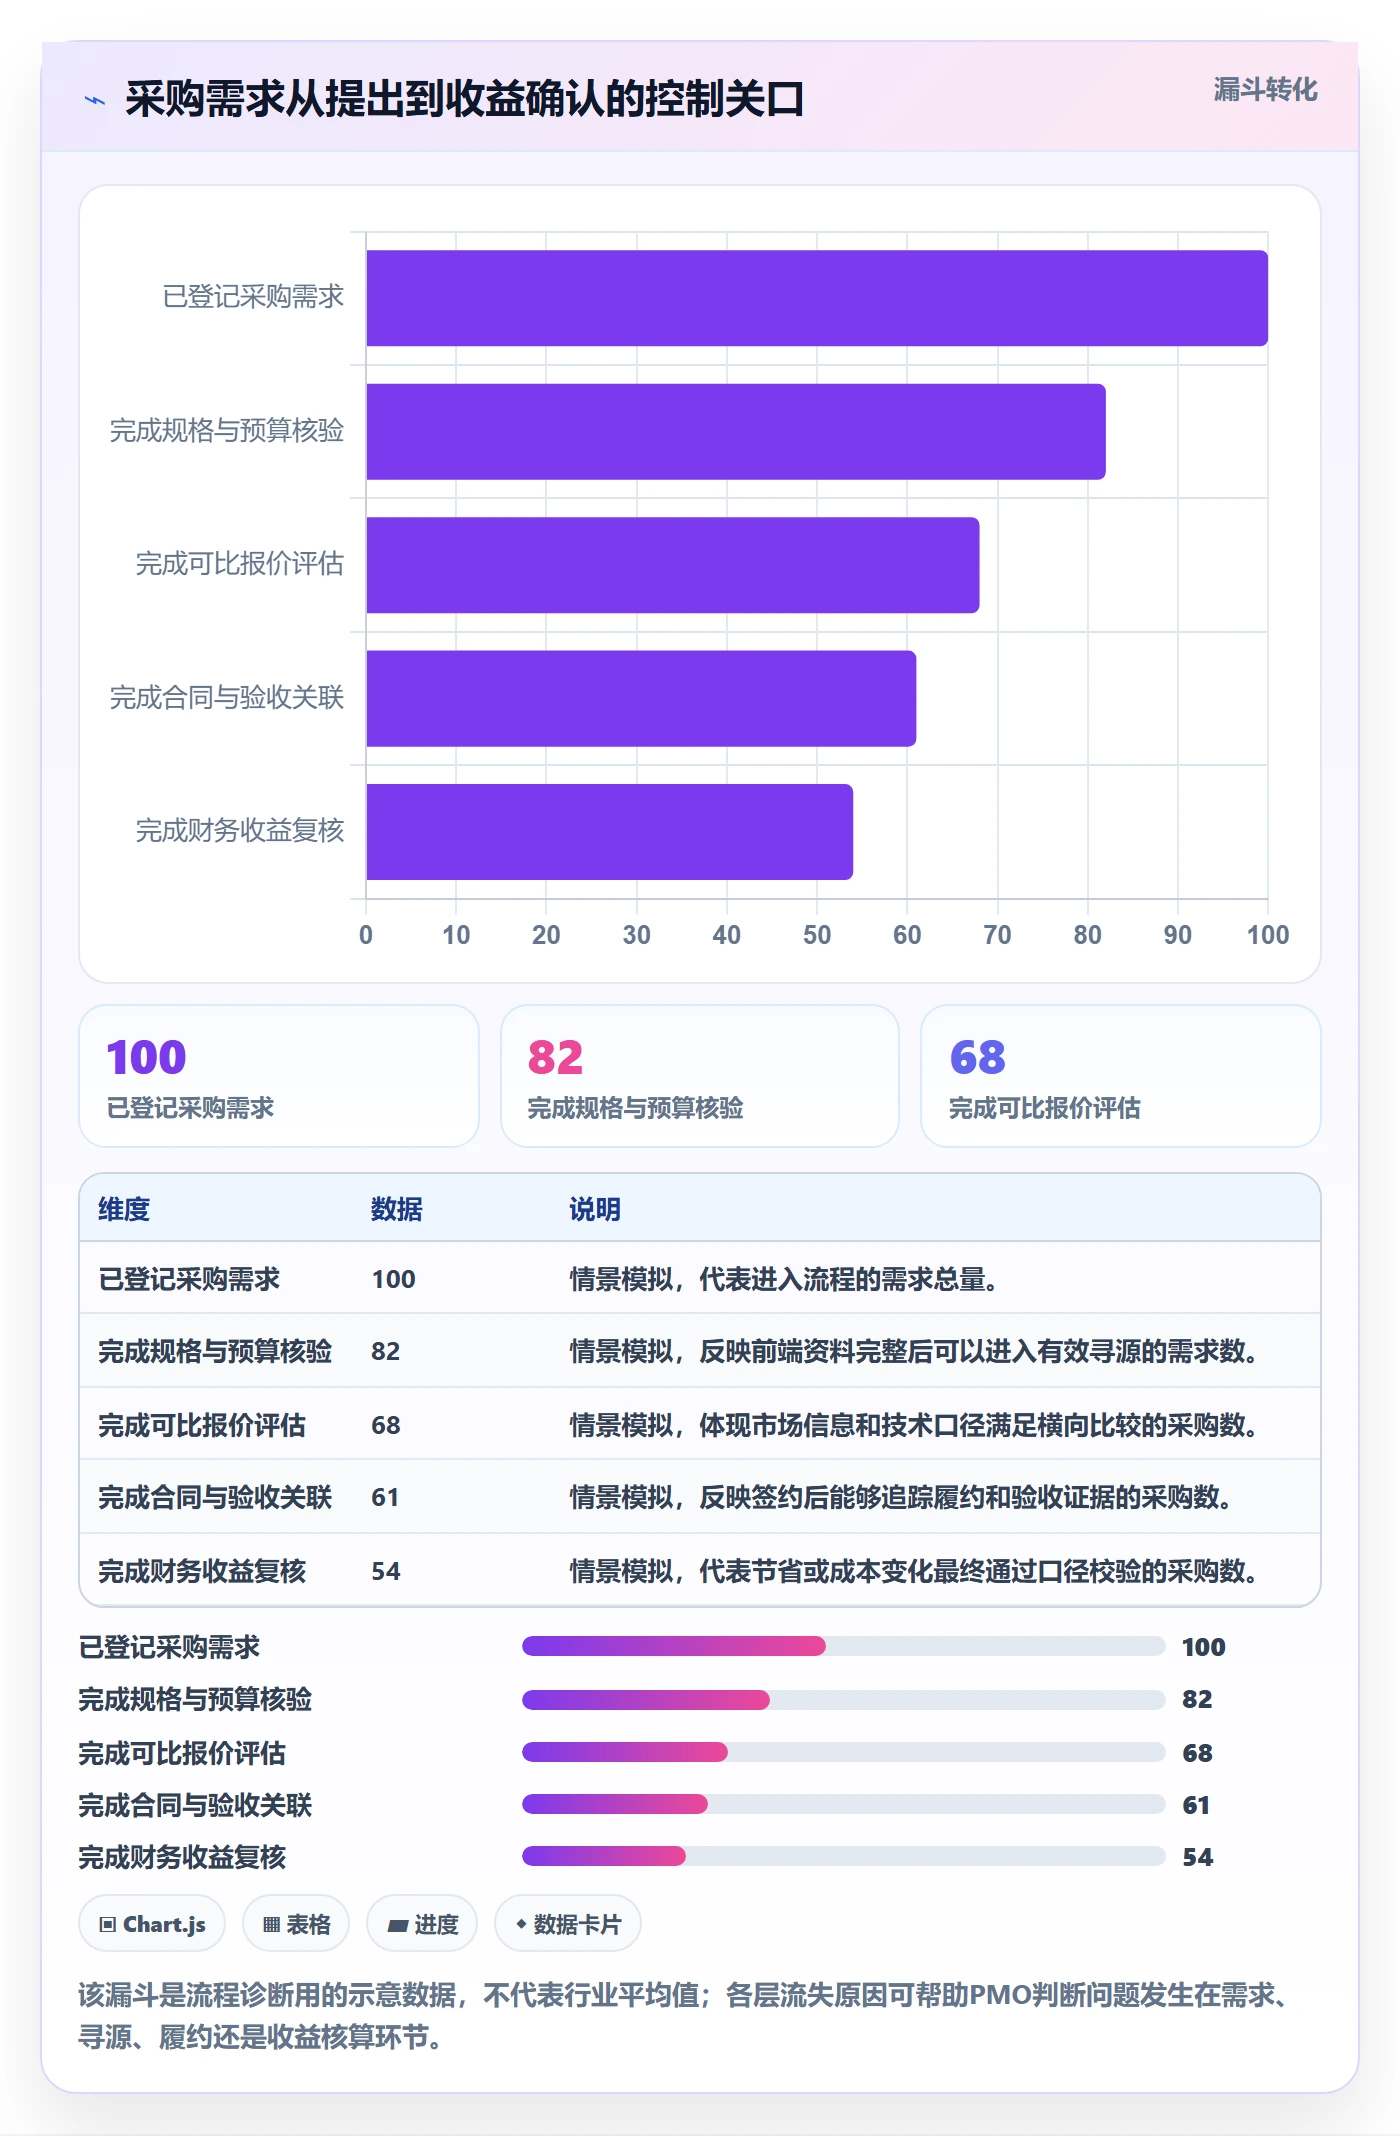This screenshot has width=1400, height=2136.
Task: Click table cell 完成财务收益复核
Action: (x=202, y=1571)
